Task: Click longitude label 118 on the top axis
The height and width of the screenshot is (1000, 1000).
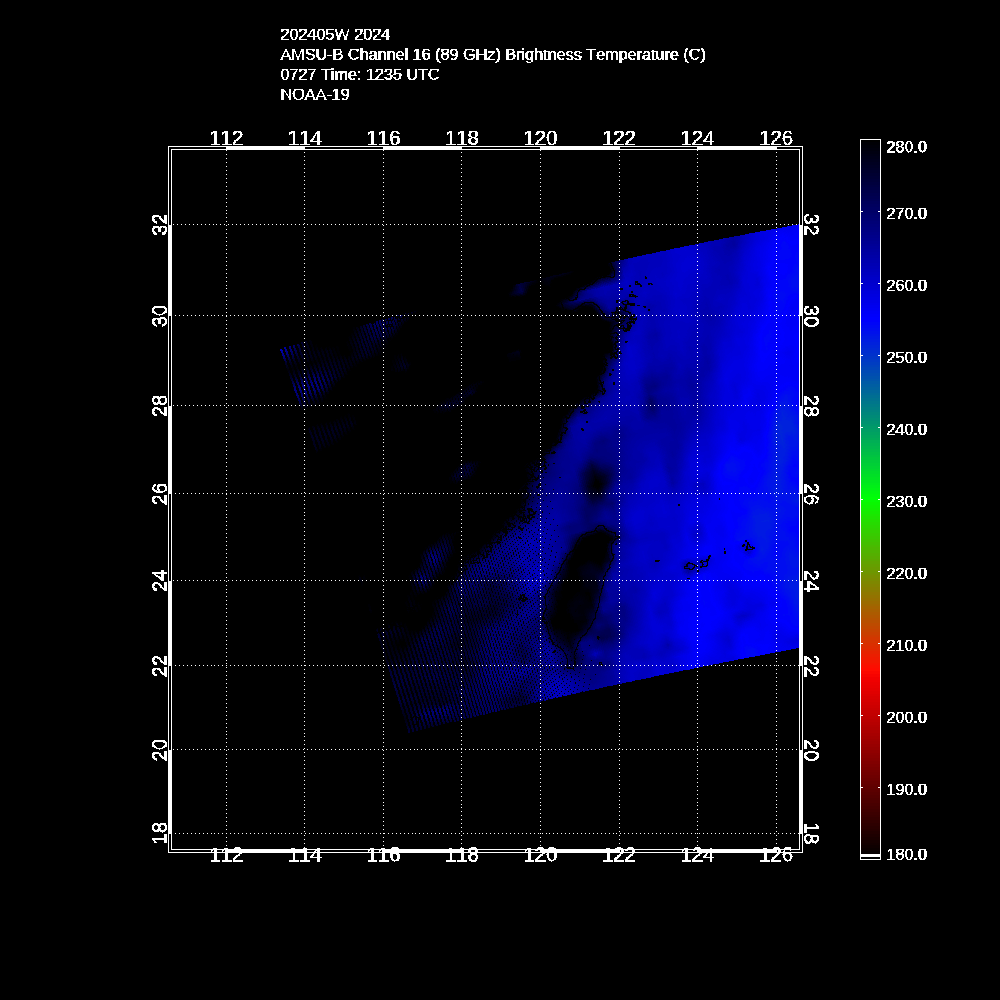Action: tap(462, 138)
